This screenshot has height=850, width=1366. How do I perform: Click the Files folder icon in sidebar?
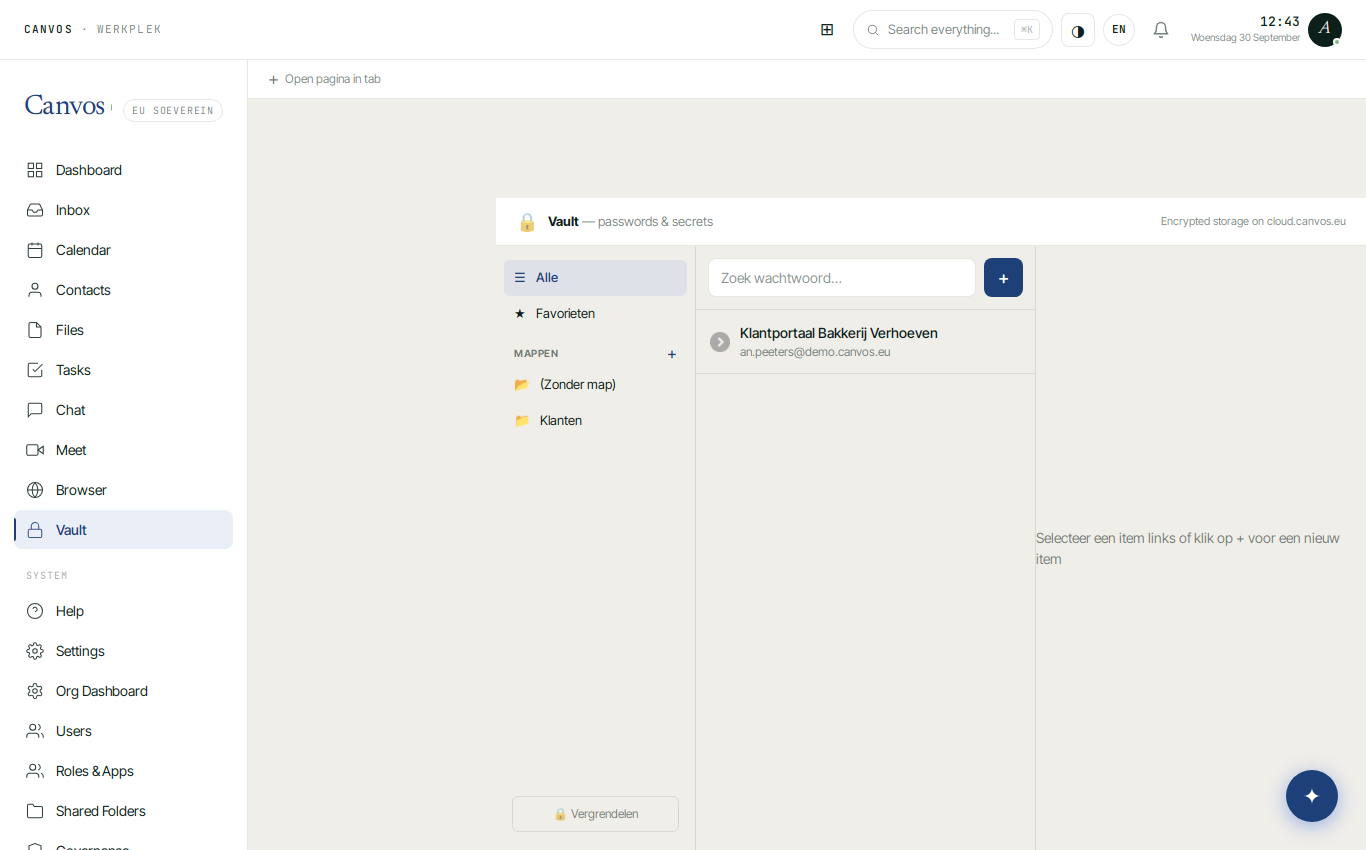click(35, 330)
